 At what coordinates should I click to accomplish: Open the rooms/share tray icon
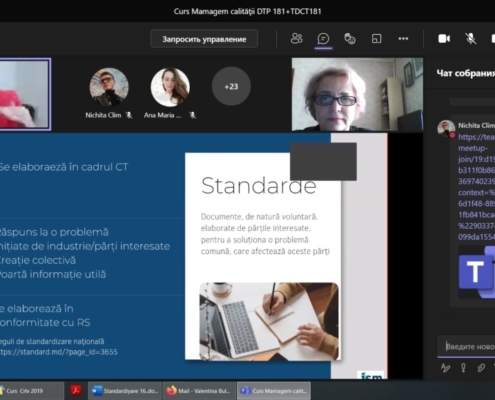click(376, 39)
